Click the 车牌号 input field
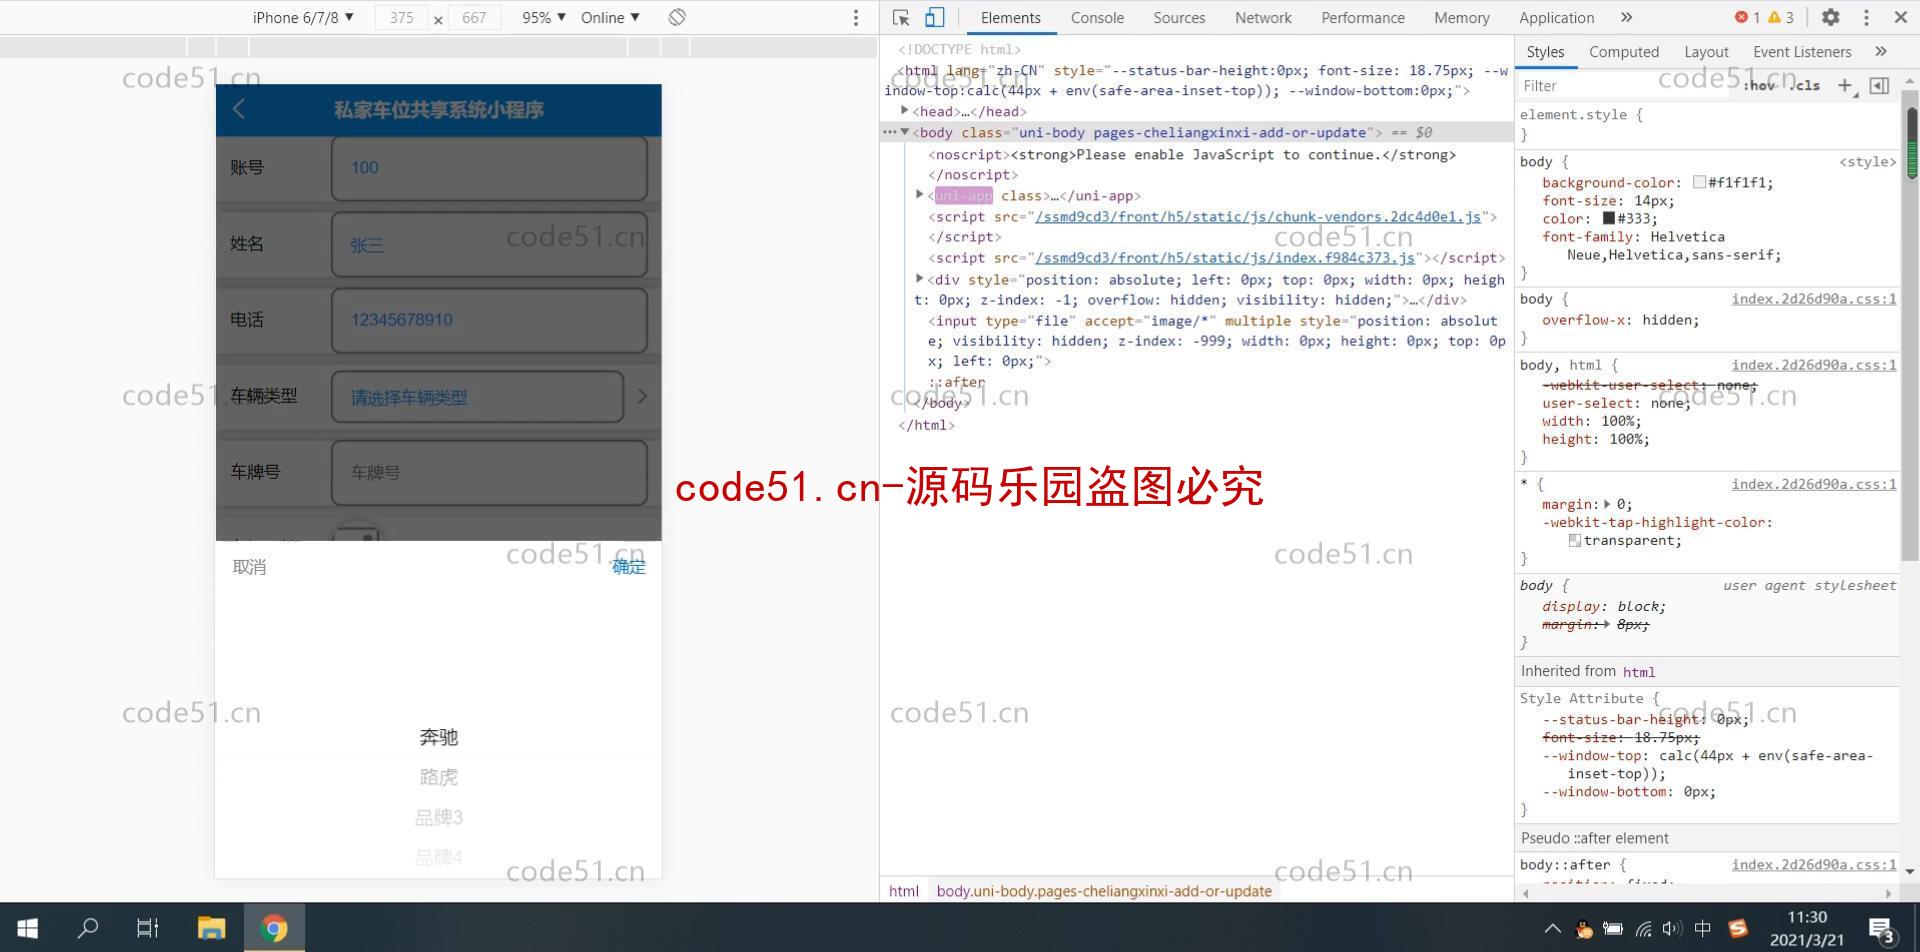This screenshot has width=1920, height=952. (x=490, y=472)
